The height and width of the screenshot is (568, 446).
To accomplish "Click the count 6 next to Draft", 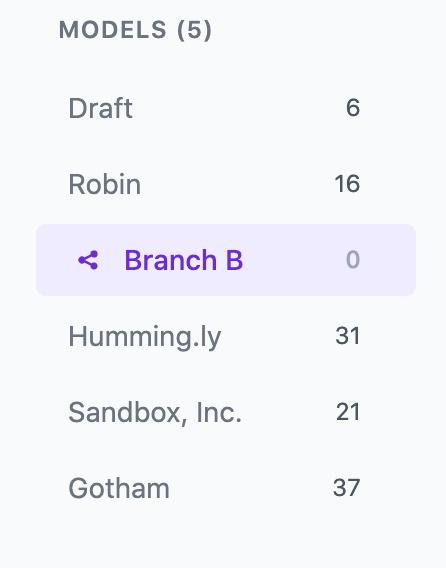I will [353, 108].
